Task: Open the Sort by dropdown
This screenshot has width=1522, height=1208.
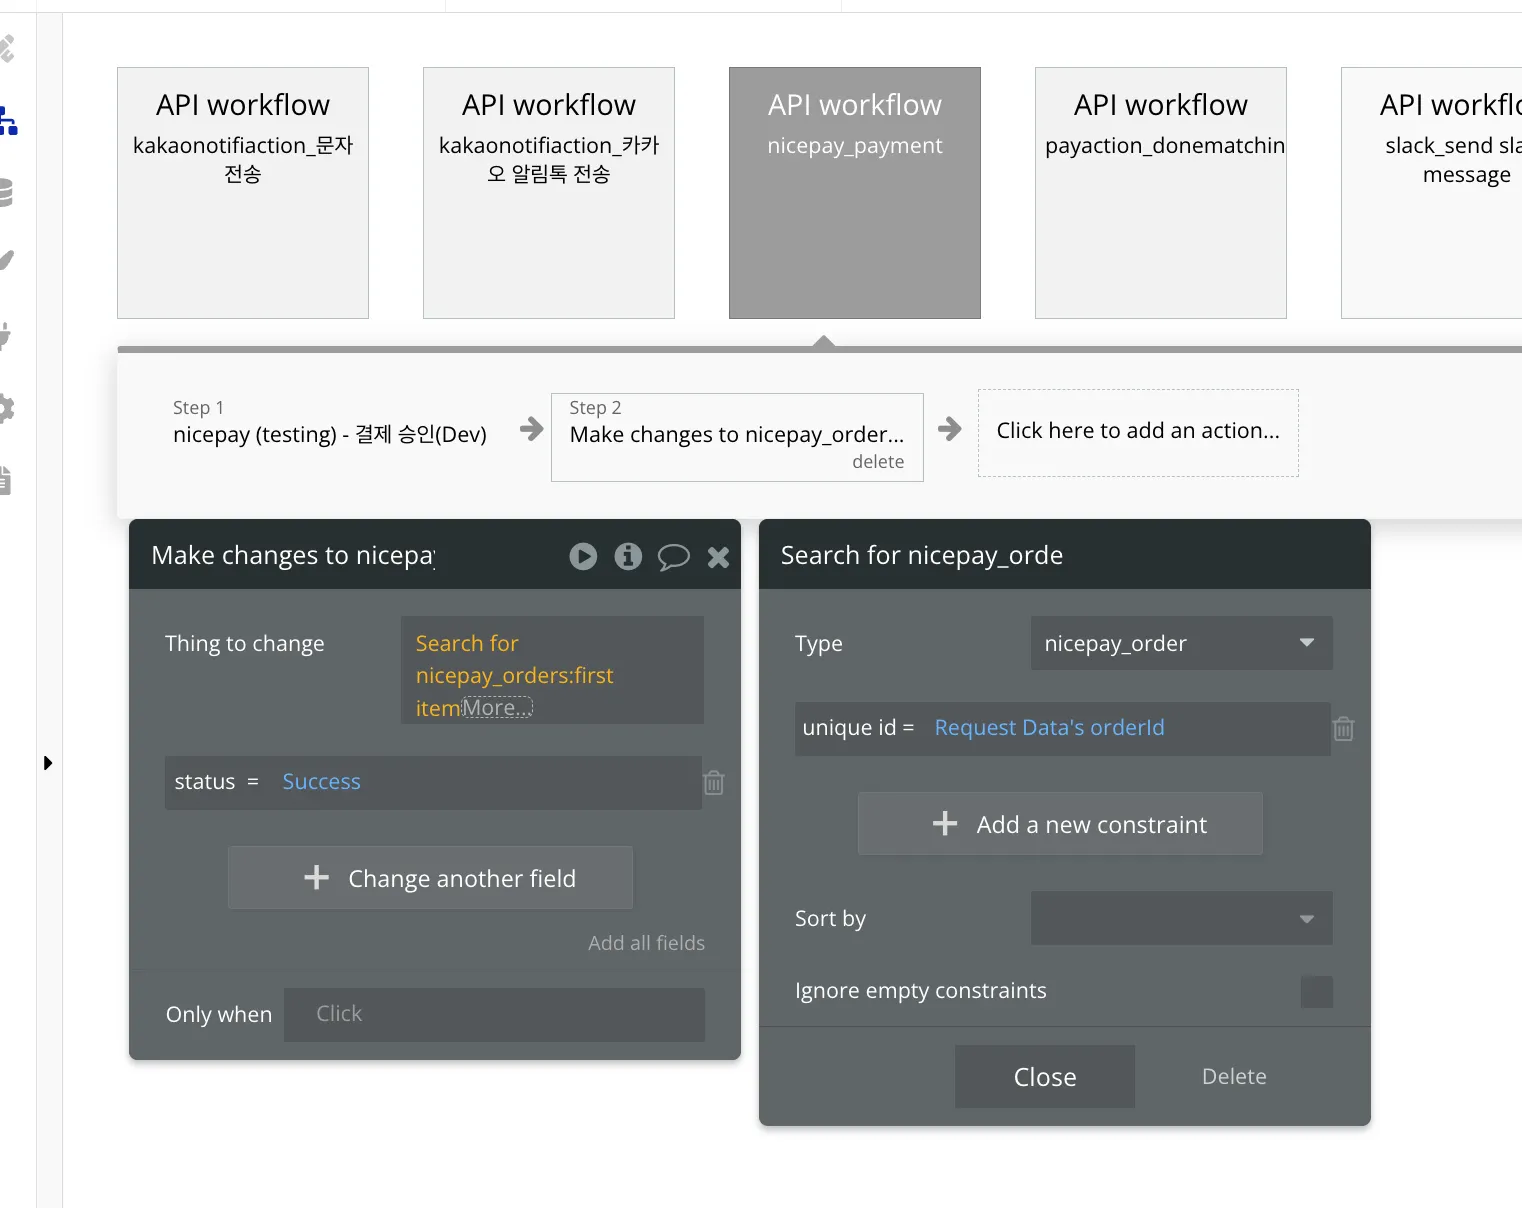Action: tap(1181, 918)
